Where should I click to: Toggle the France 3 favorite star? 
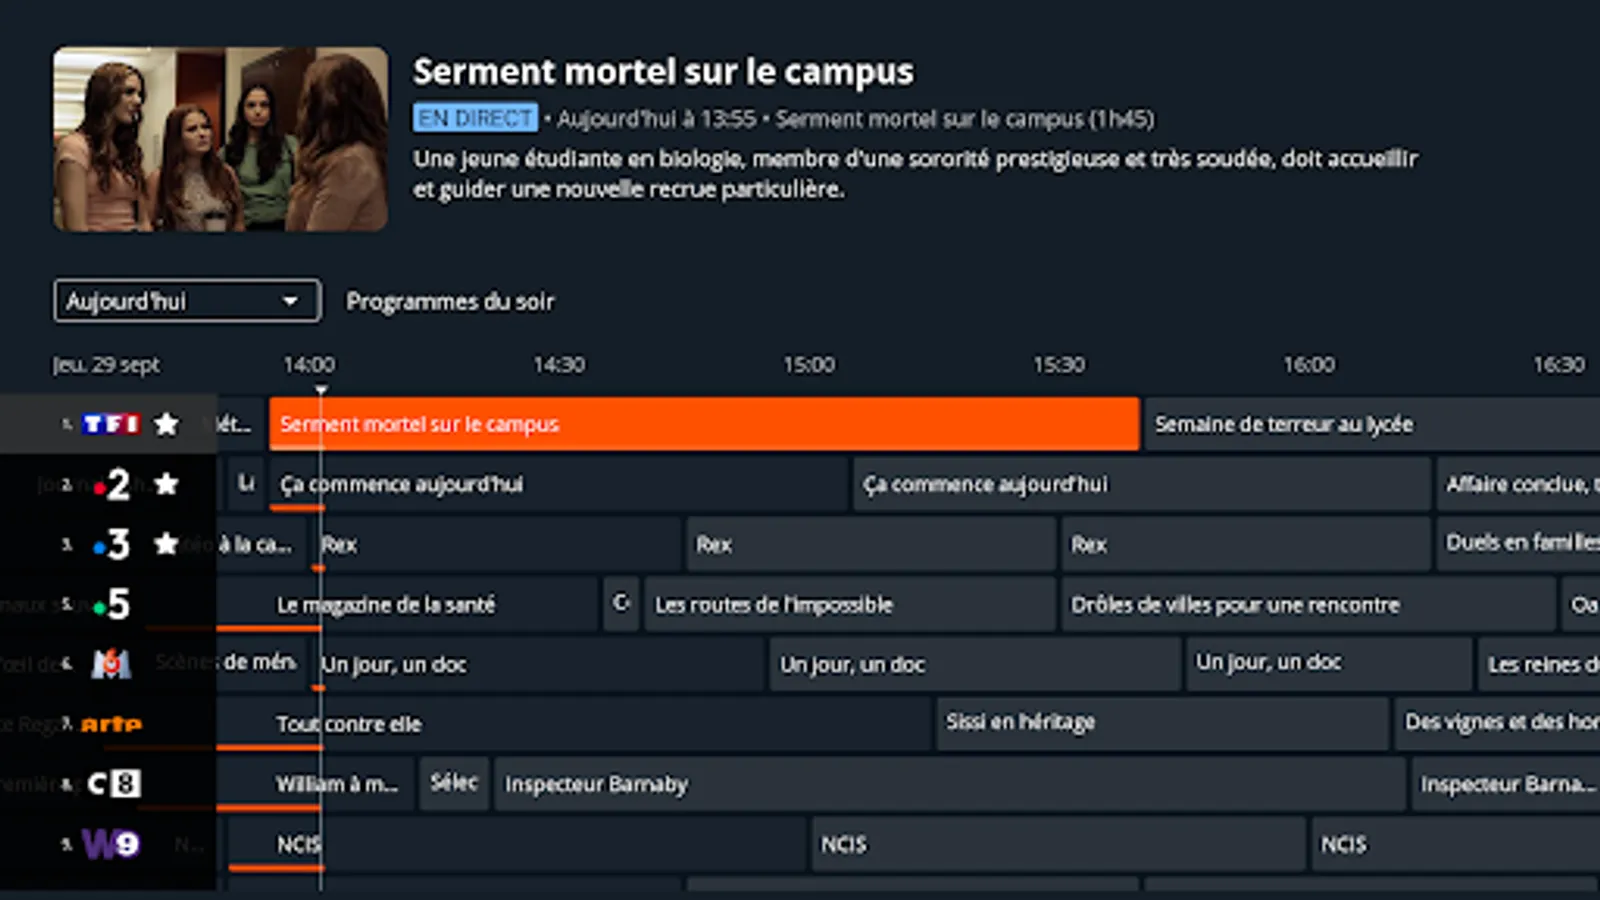click(166, 544)
